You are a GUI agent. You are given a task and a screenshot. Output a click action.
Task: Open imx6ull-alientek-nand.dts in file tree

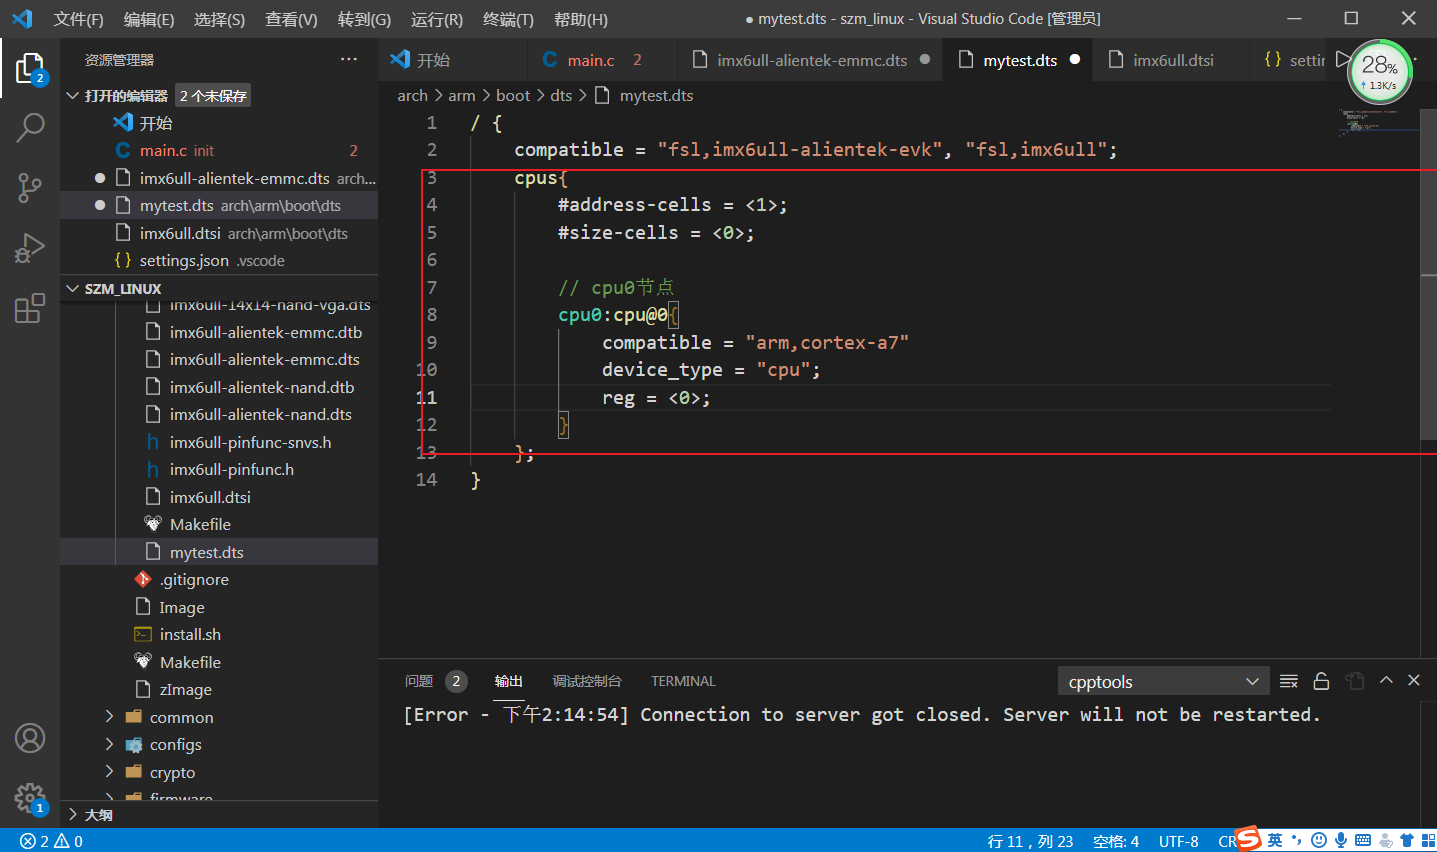point(260,414)
